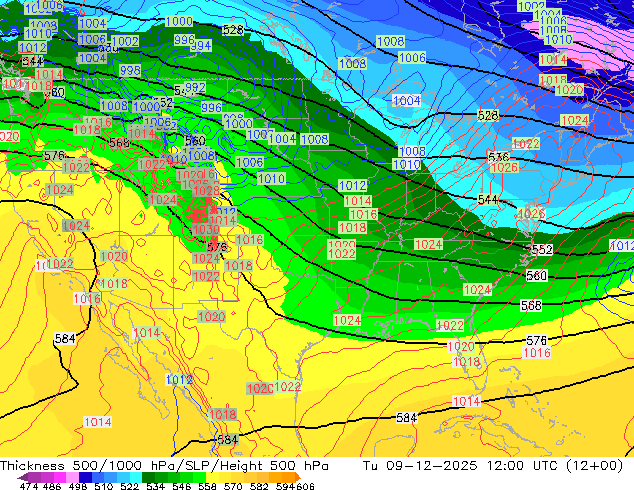Click the 606 legend value

point(305,486)
